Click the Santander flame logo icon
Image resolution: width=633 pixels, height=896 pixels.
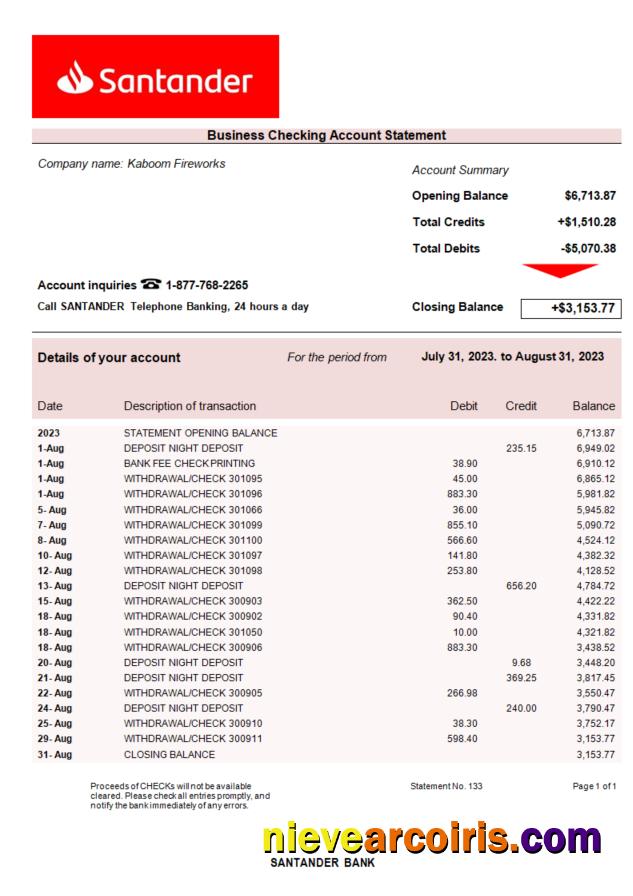[x=76, y=79]
